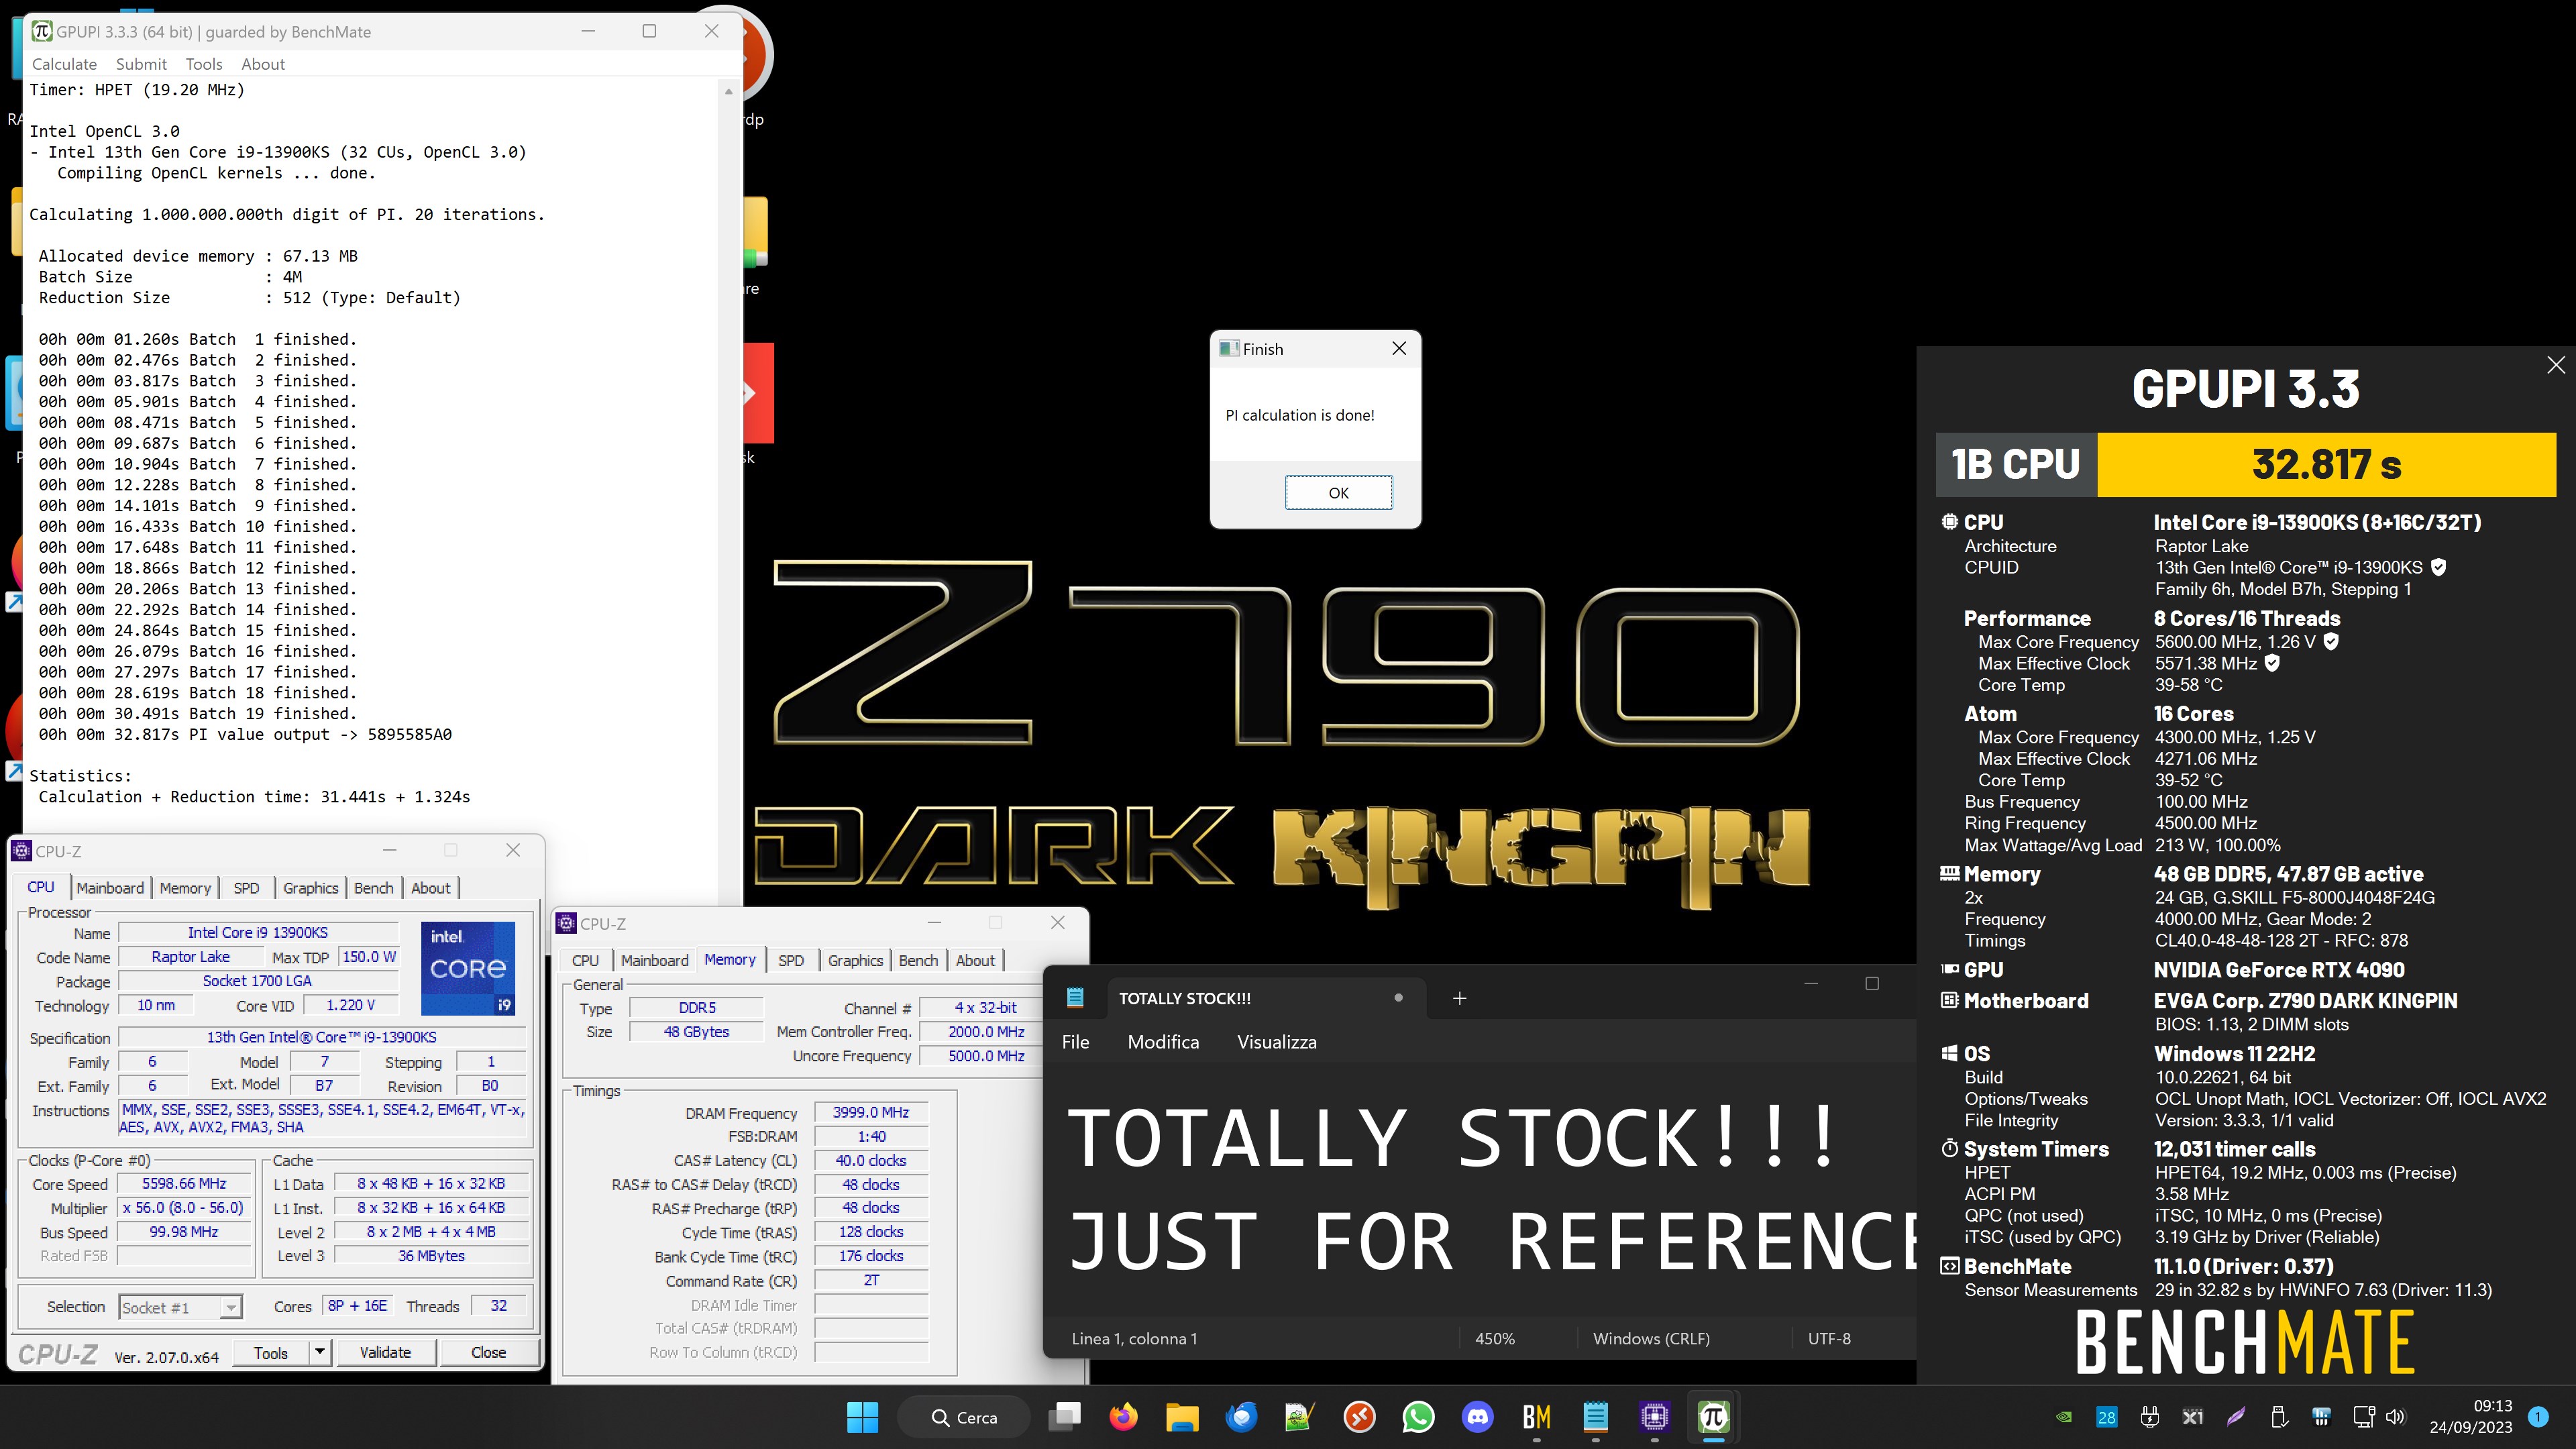Switch to Bench tab in left CPU-Z window
2576x1449 pixels.
click(x=374, y=888)
